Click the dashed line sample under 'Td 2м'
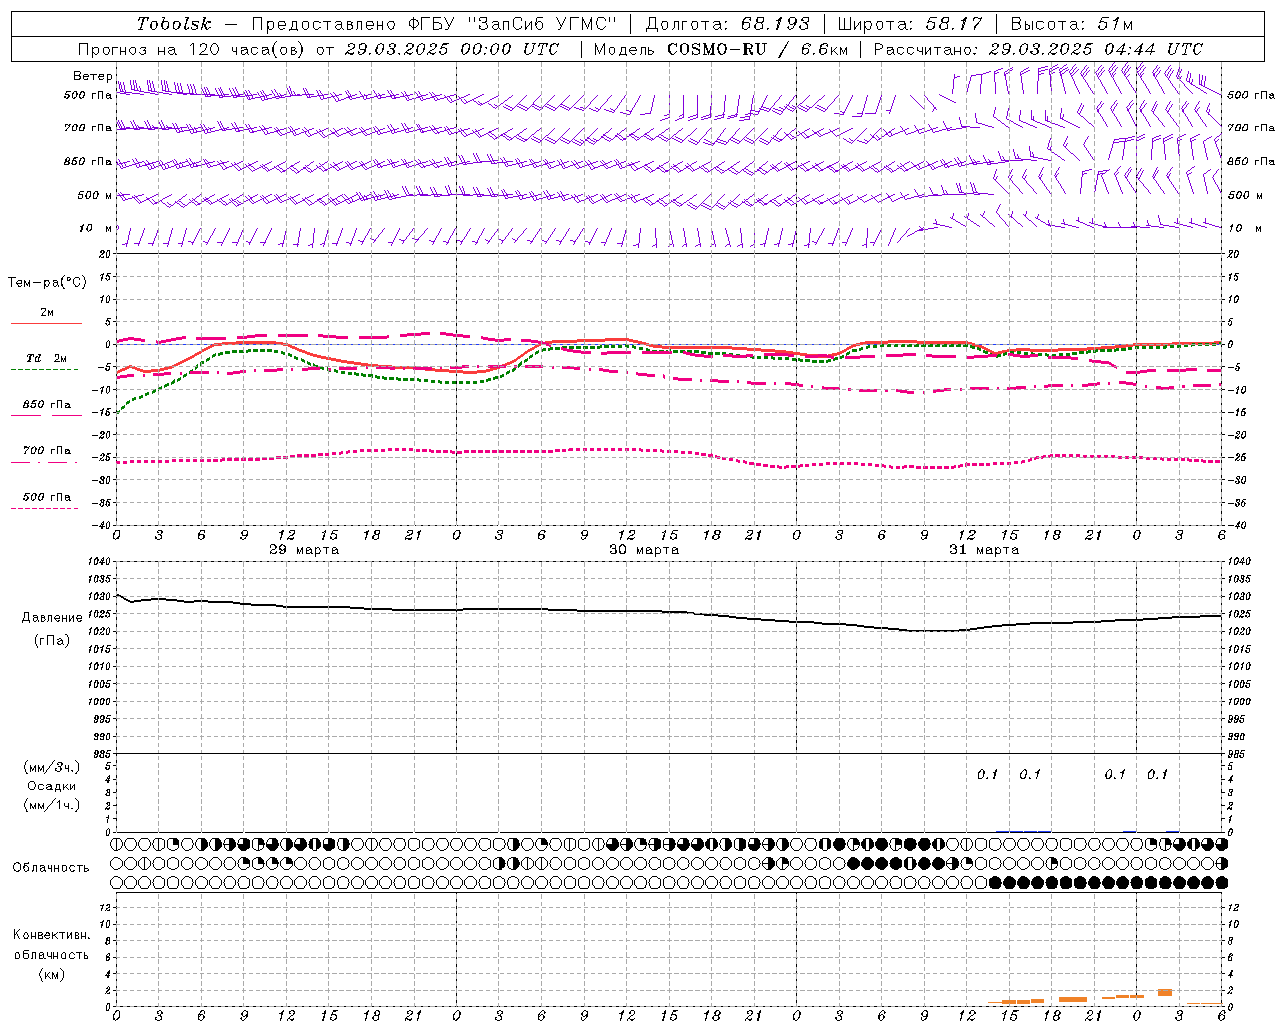 [x=45, y=370]
